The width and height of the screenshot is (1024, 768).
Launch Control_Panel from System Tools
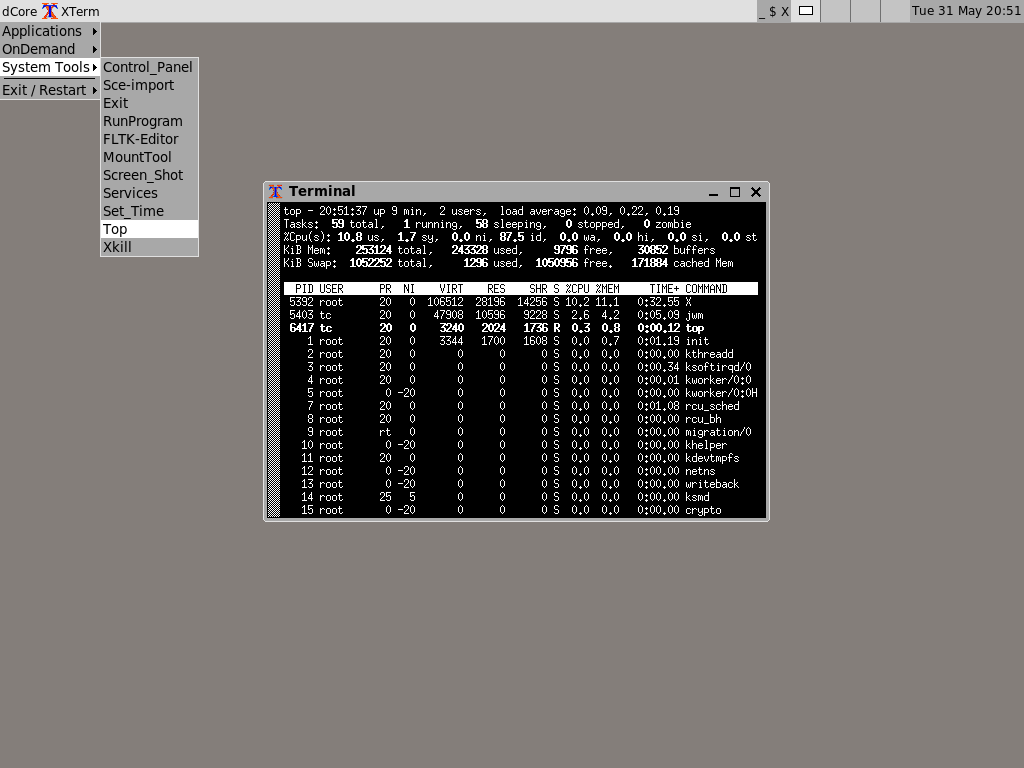point(148,67)
